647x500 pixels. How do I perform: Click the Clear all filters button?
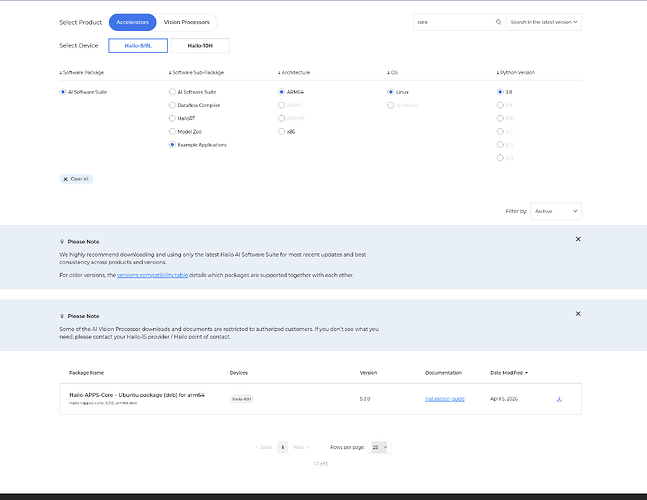(x=76, y=179)
